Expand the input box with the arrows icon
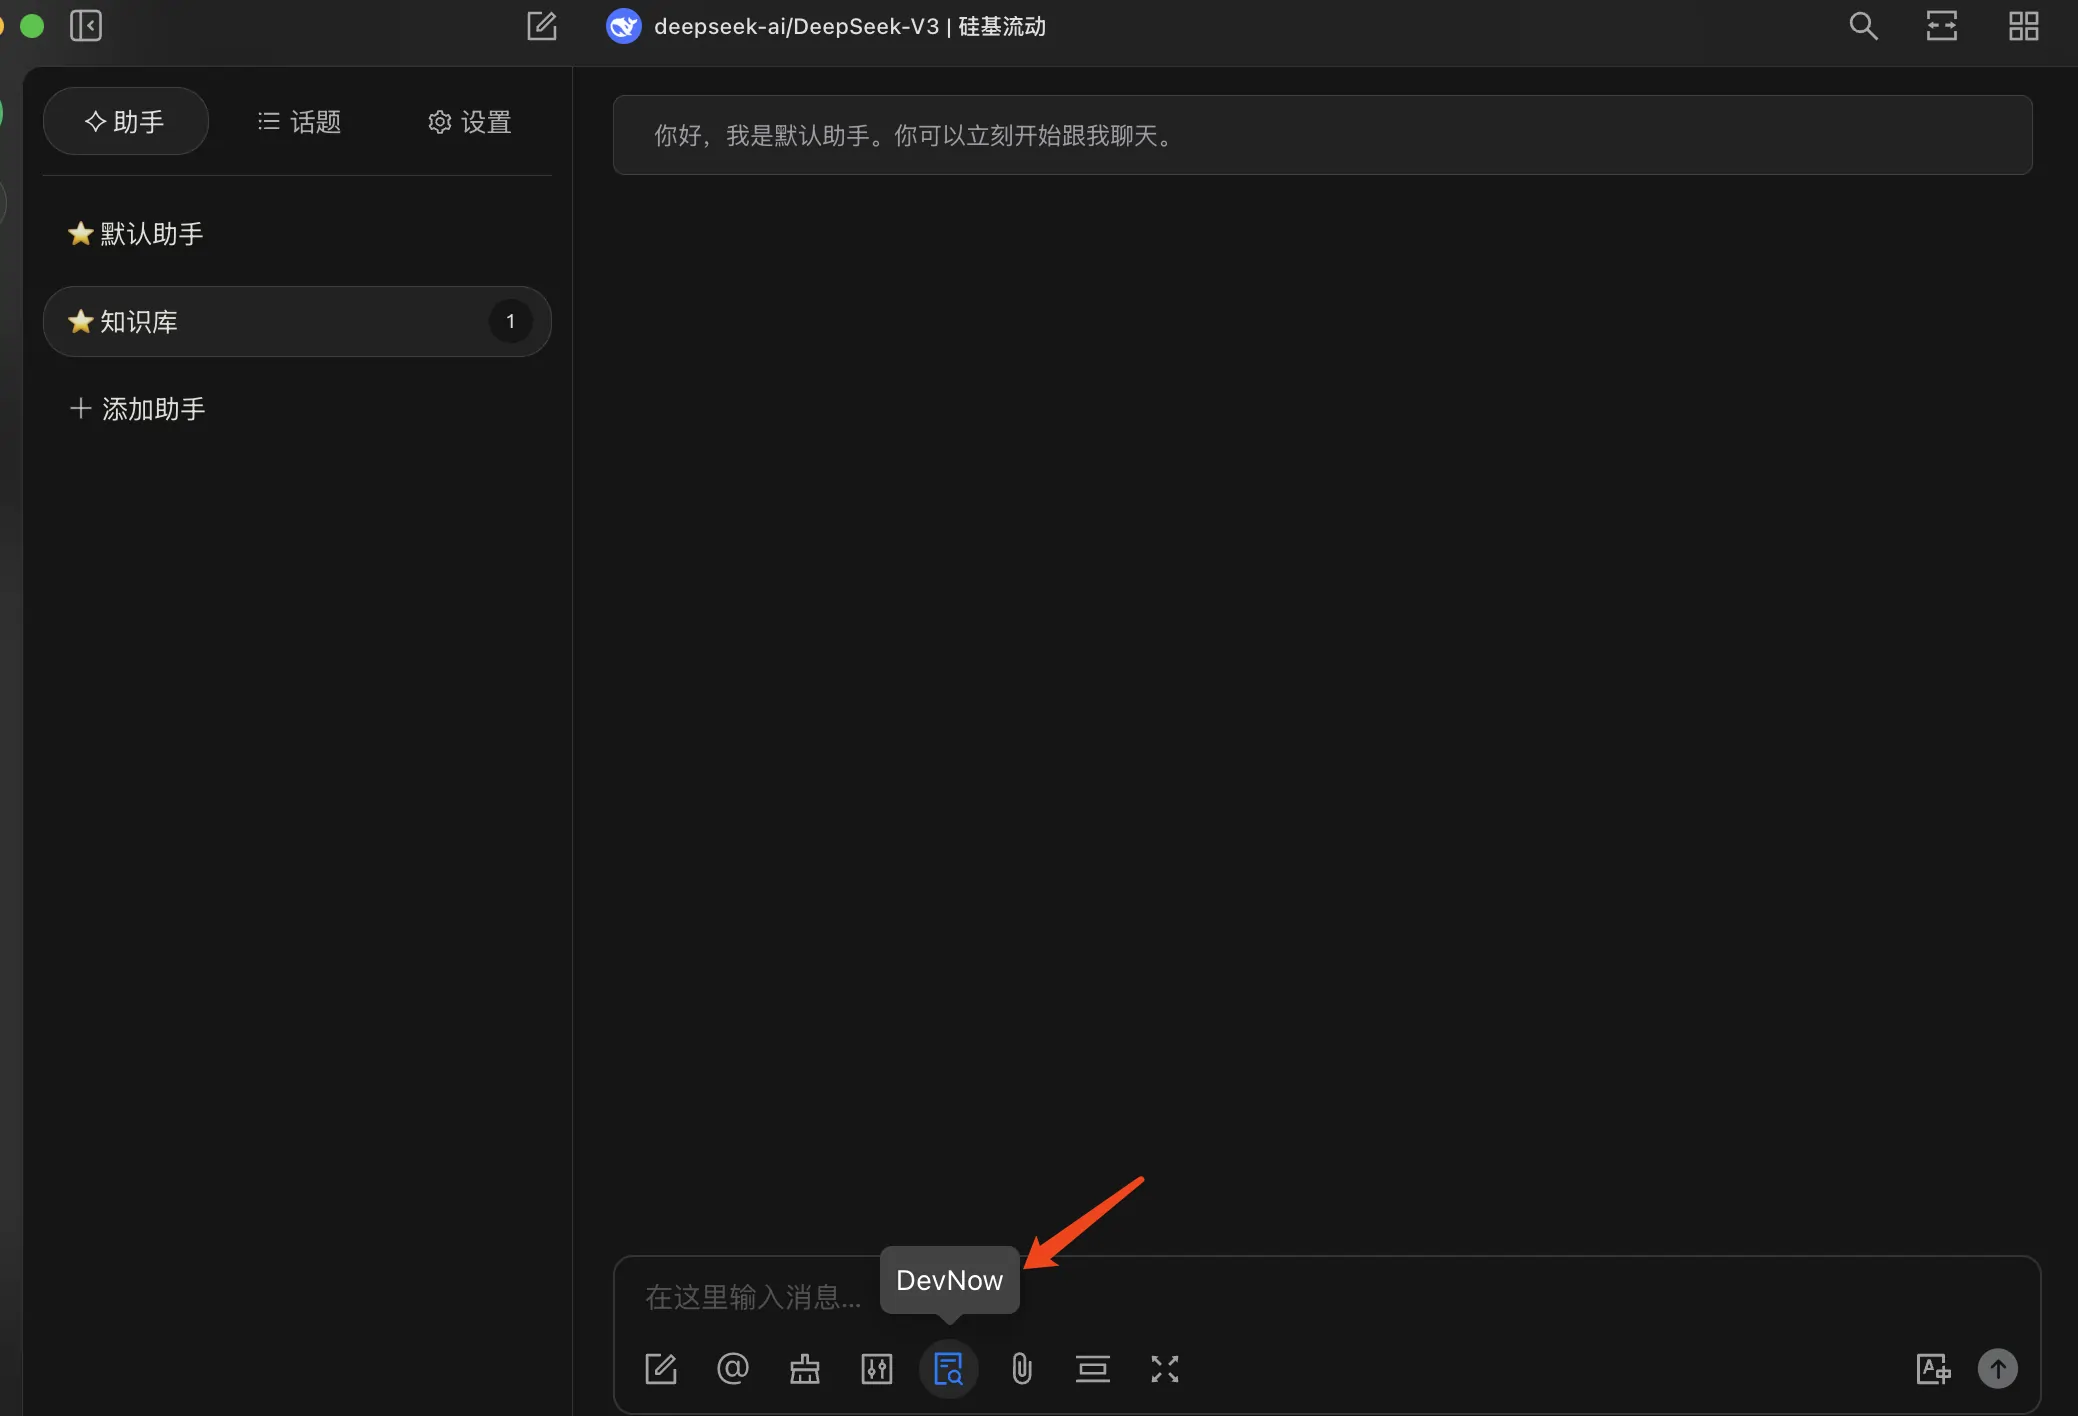 [1165, 1369]
